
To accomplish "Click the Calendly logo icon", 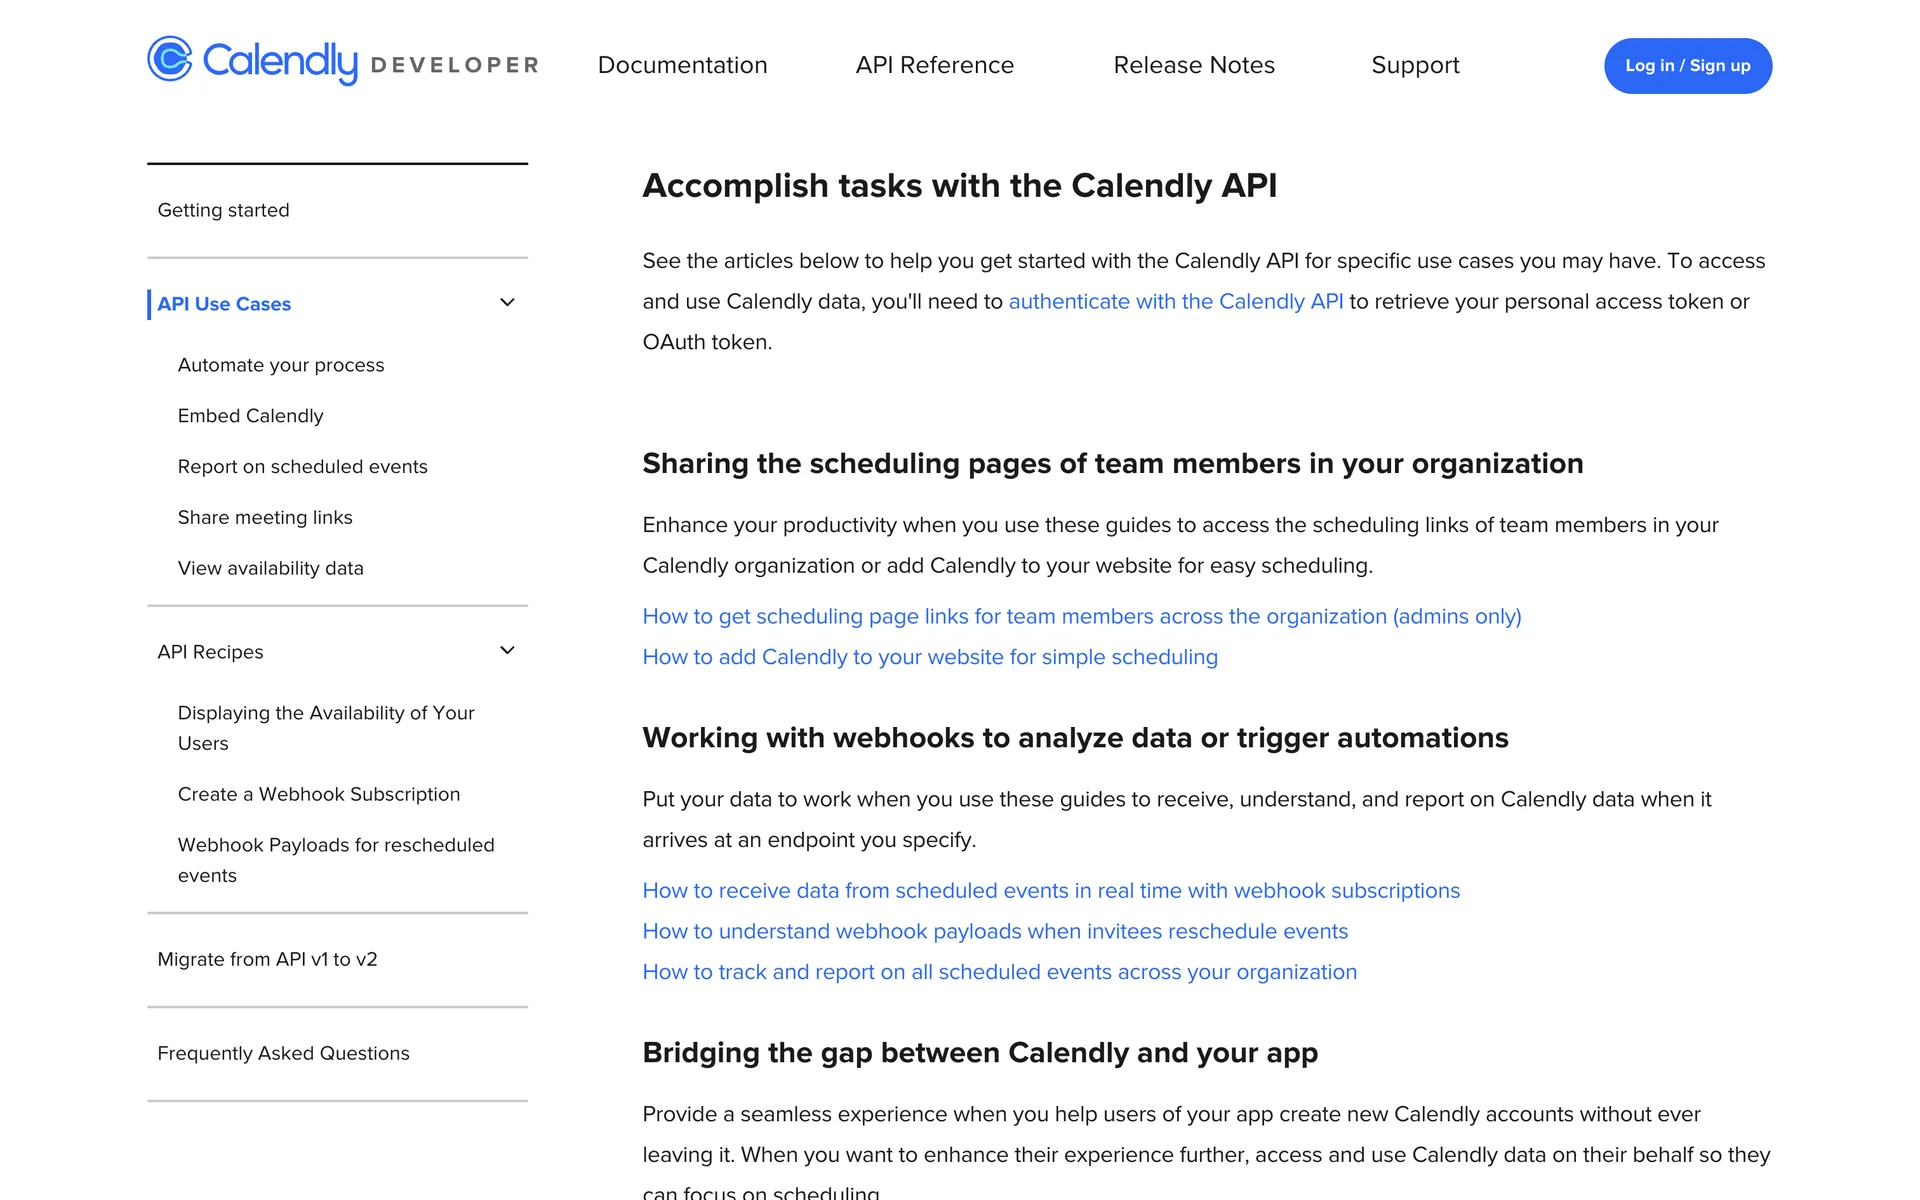I will click(170, 60).
